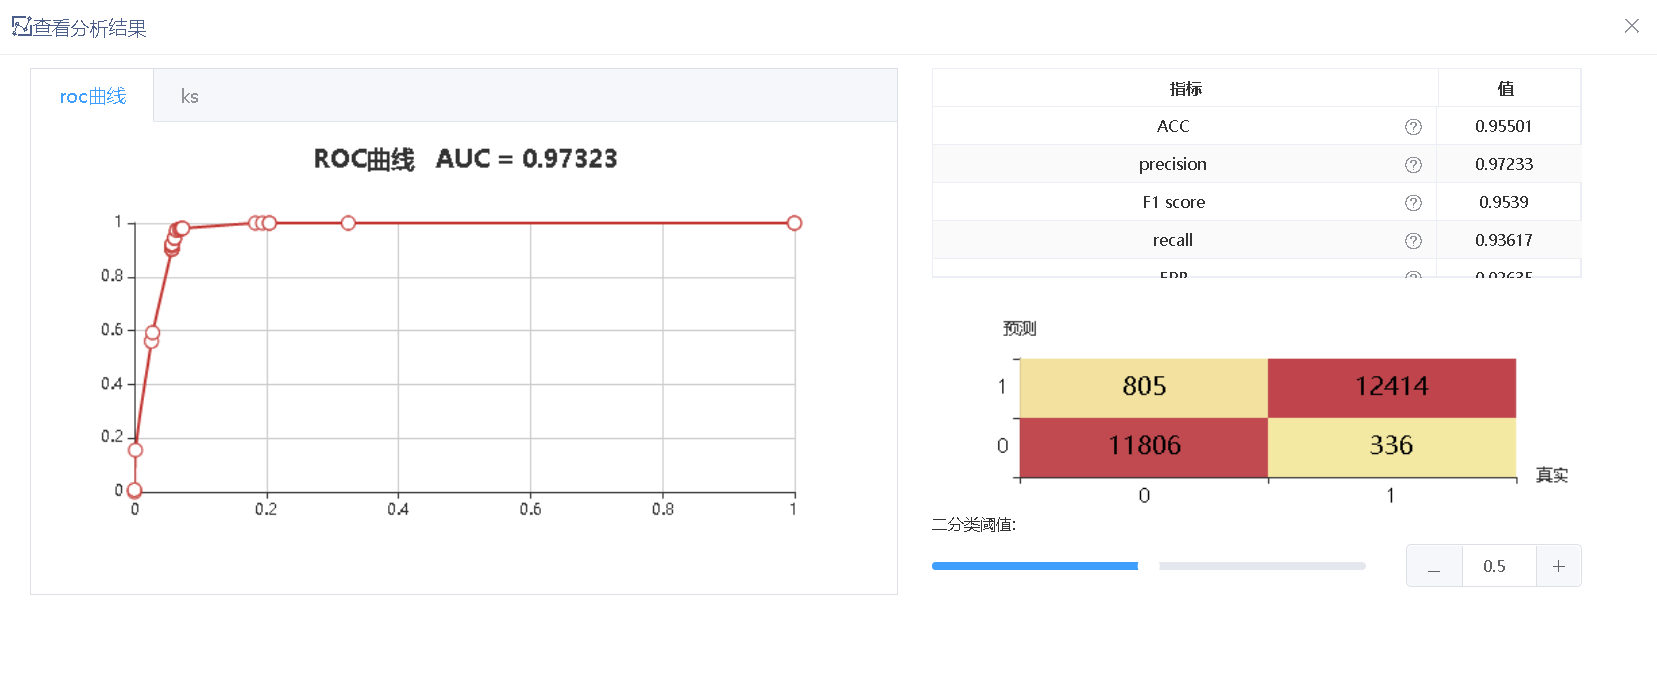Show help tooltip for F1 score metric
Viewport: 1657px width, 679px height.
click(1413, 203)
